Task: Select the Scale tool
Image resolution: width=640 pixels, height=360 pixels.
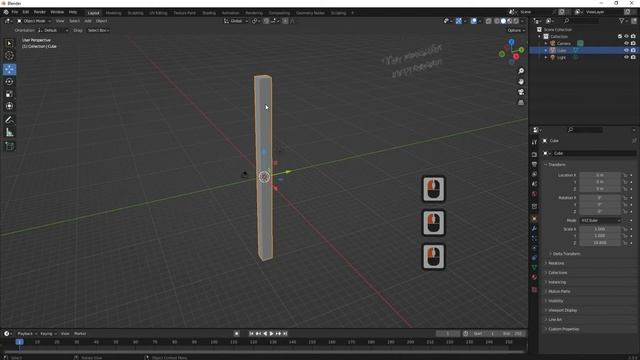Action: pyautogui.click(x=9, y=94)
